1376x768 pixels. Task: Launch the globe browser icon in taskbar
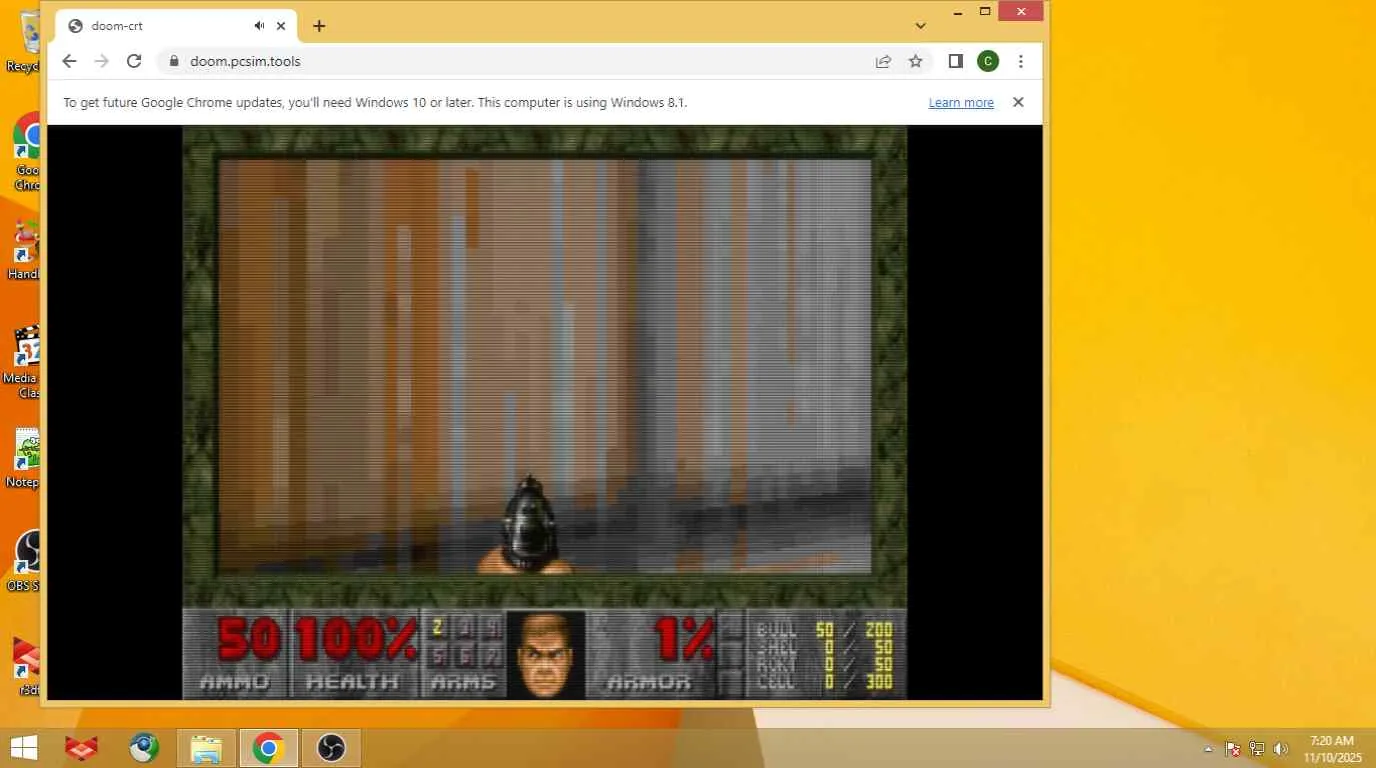144,747
